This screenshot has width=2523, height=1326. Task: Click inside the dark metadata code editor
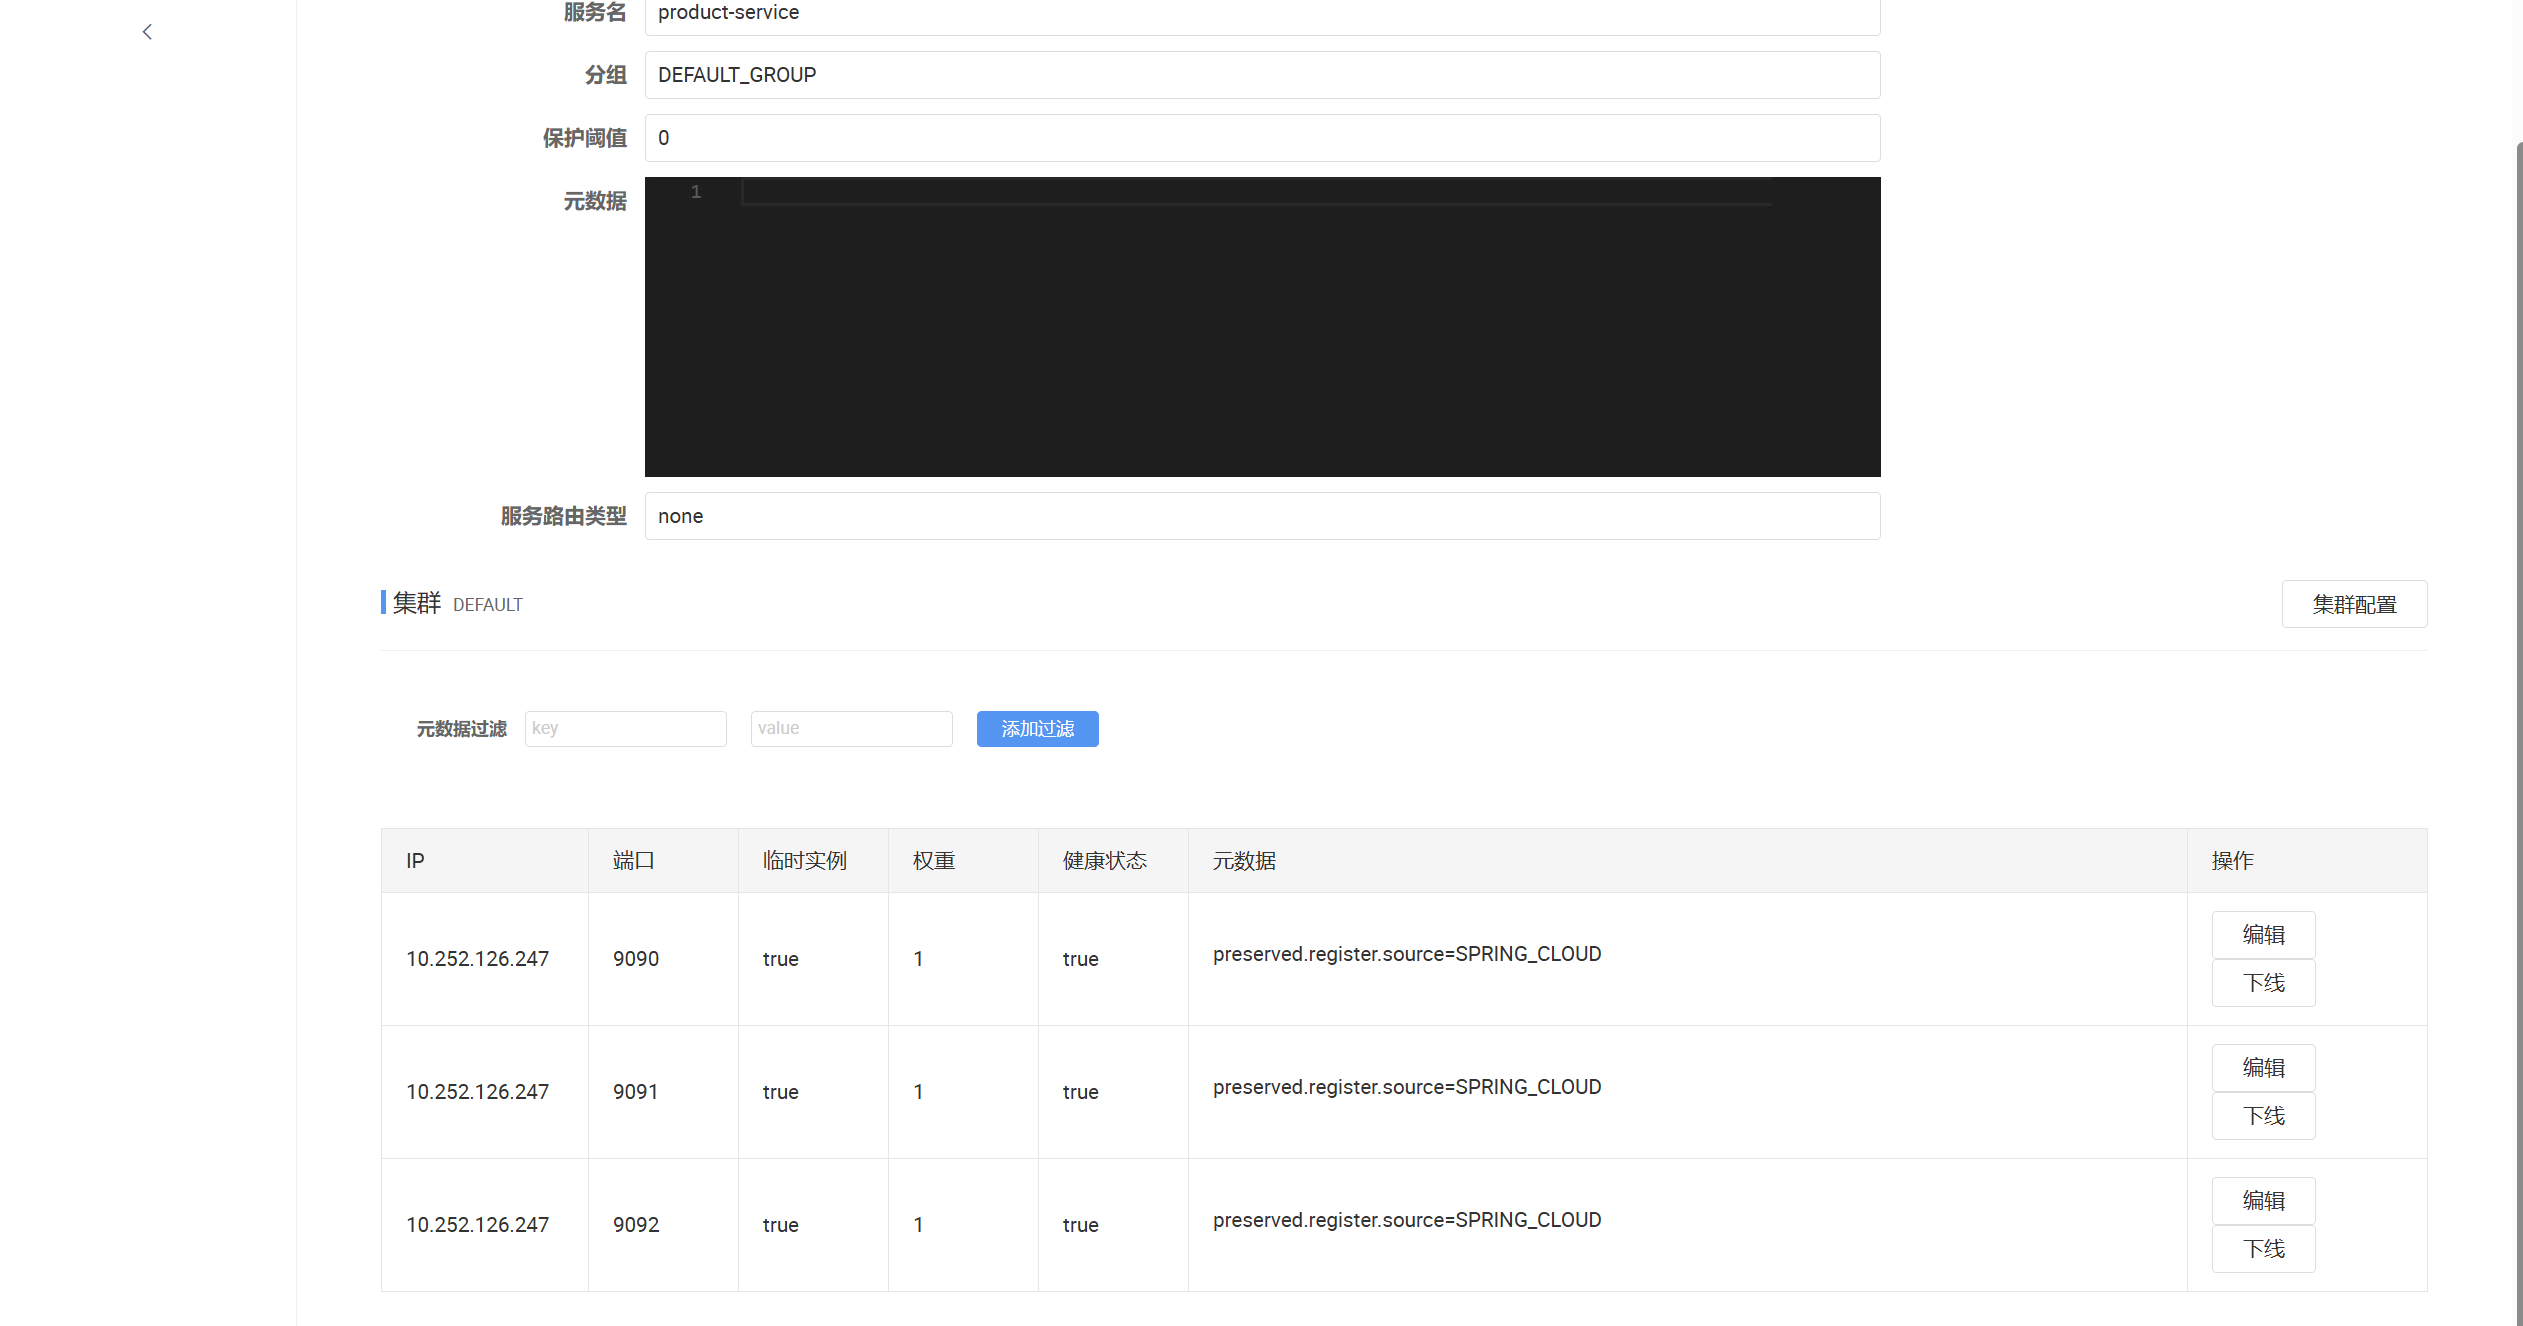coord(1261,327)
